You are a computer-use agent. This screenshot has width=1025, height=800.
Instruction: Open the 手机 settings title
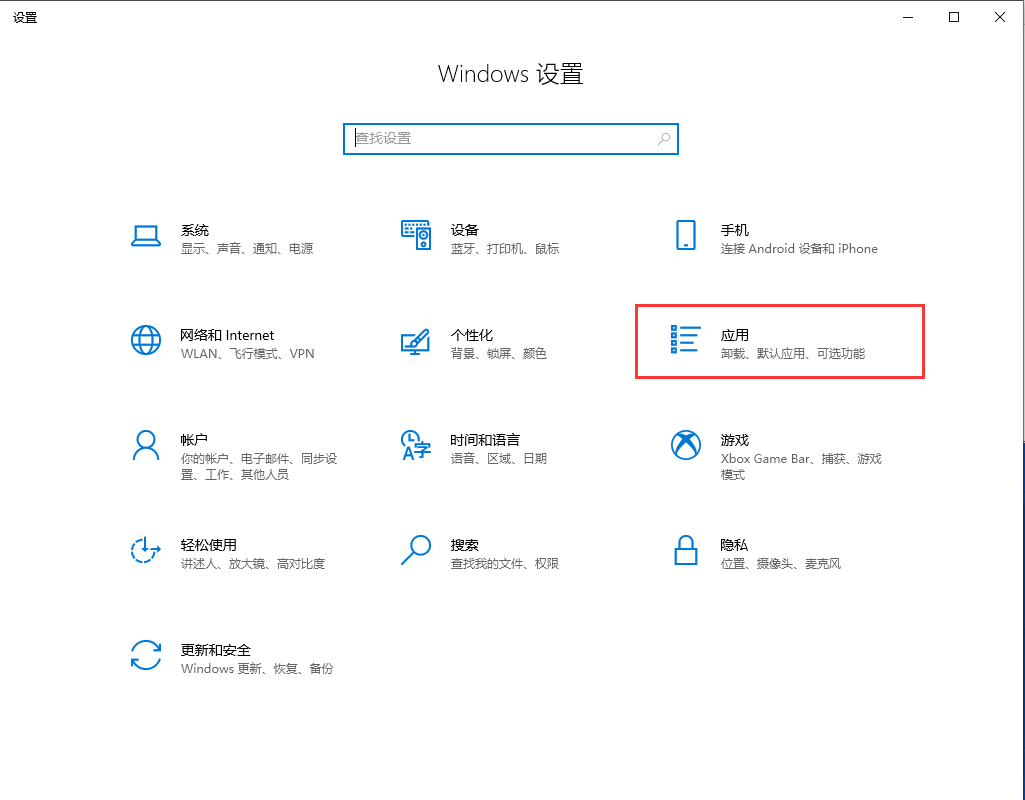[735, 230]
